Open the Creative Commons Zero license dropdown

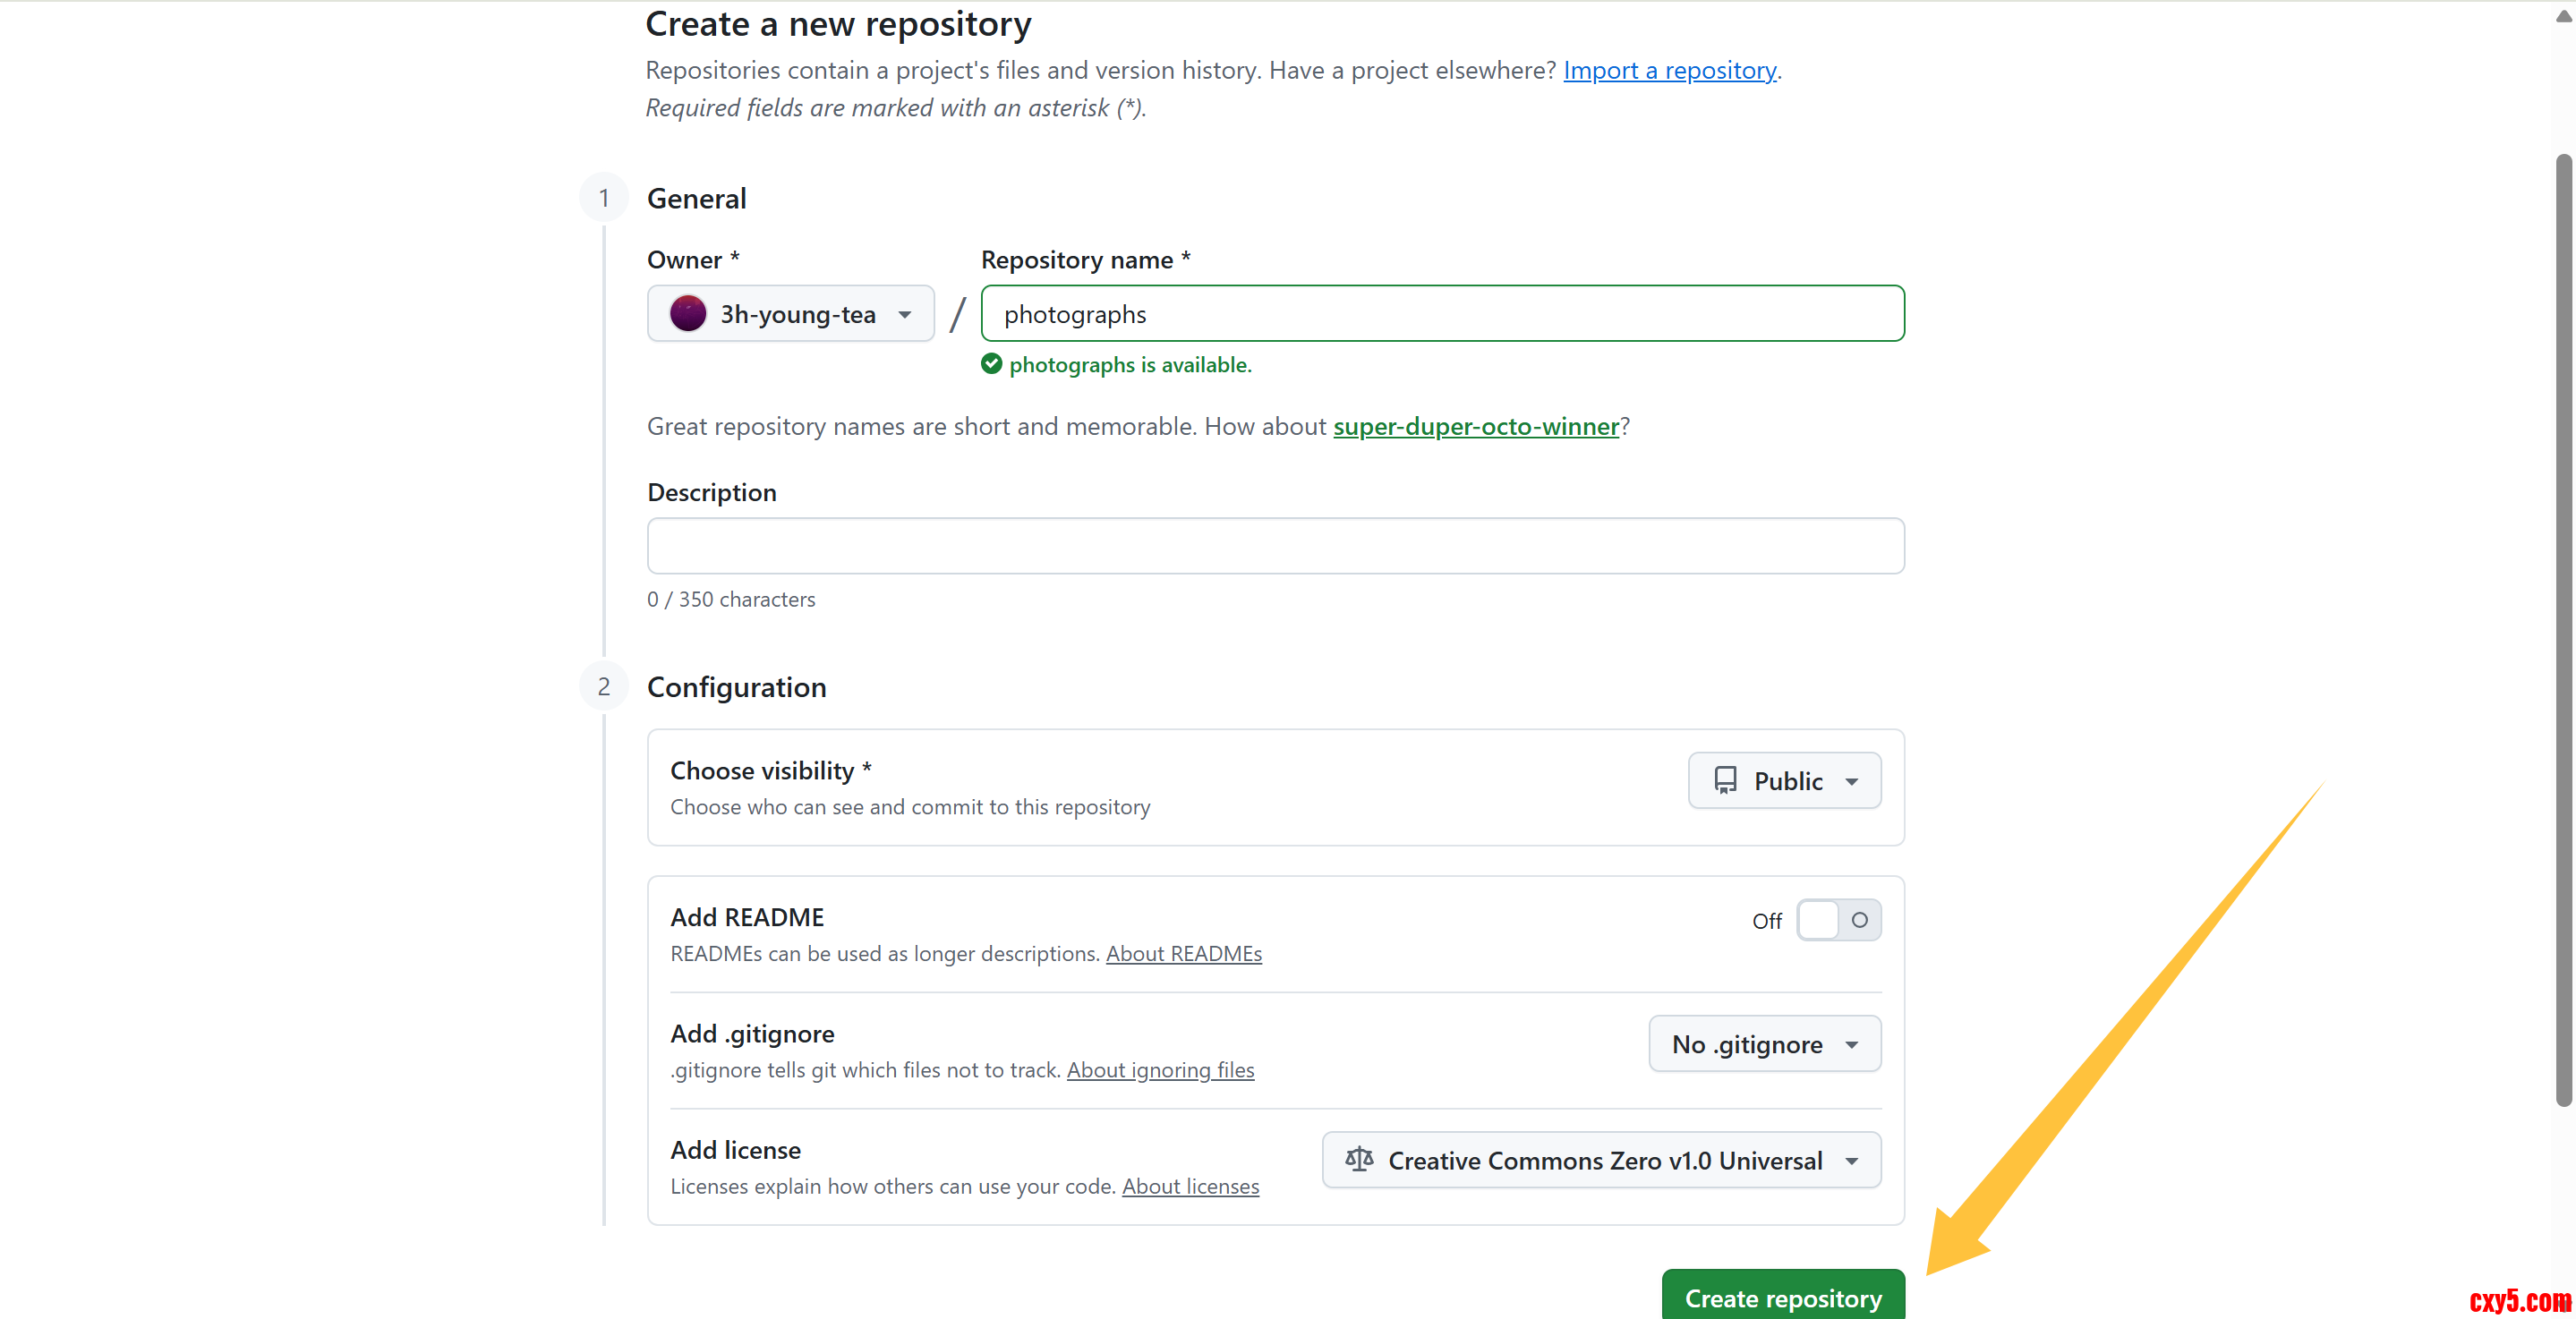[1601, 1160]
